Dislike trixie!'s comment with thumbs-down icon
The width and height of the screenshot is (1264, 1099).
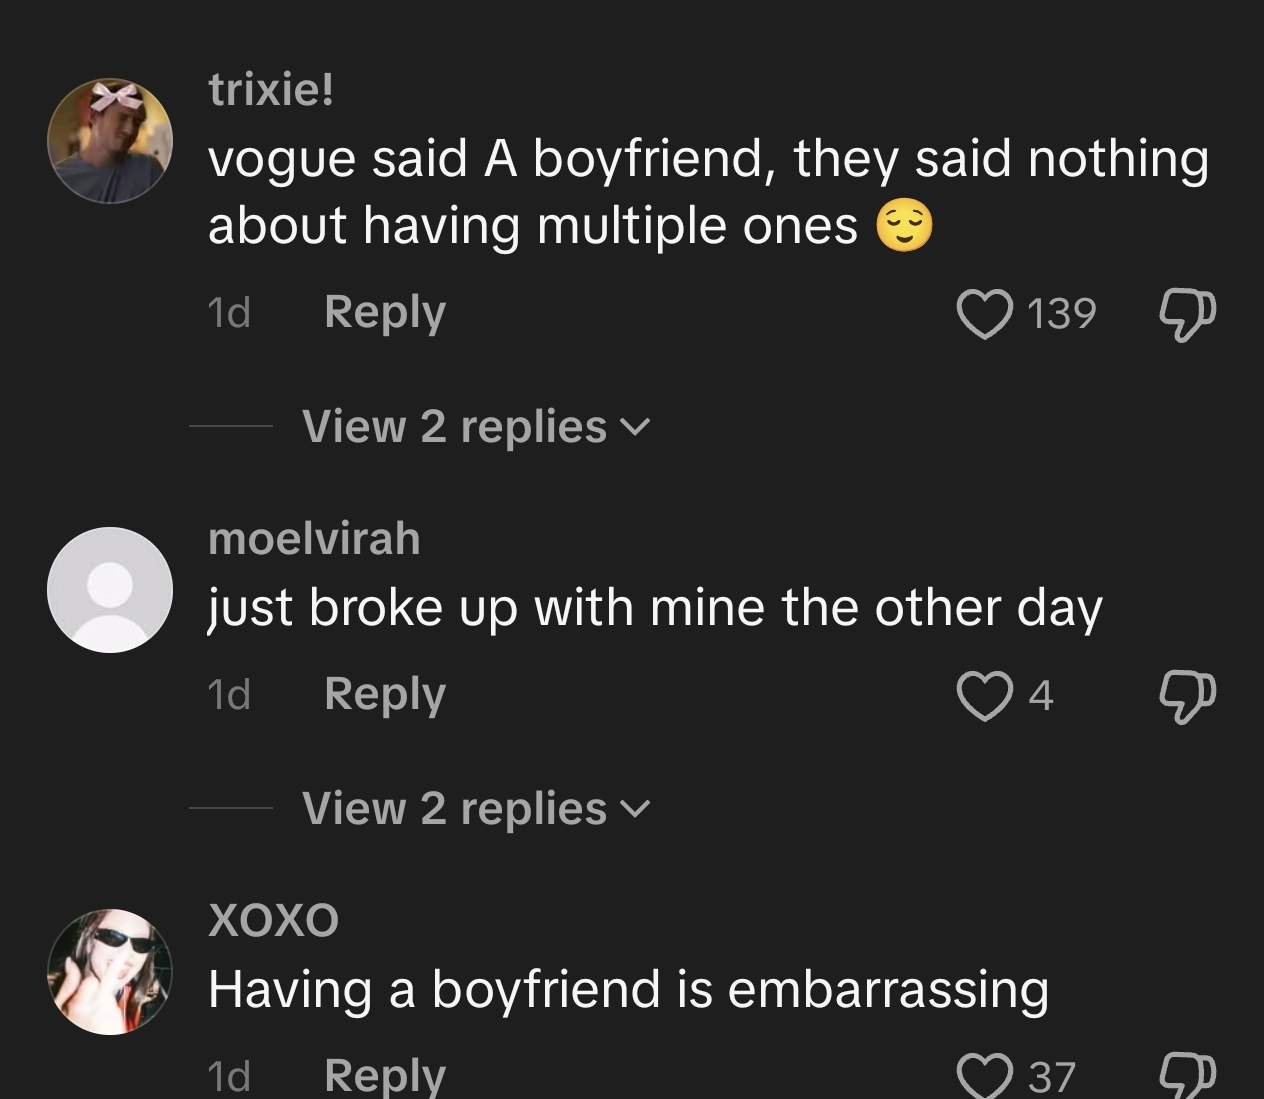coord(1187,315)
